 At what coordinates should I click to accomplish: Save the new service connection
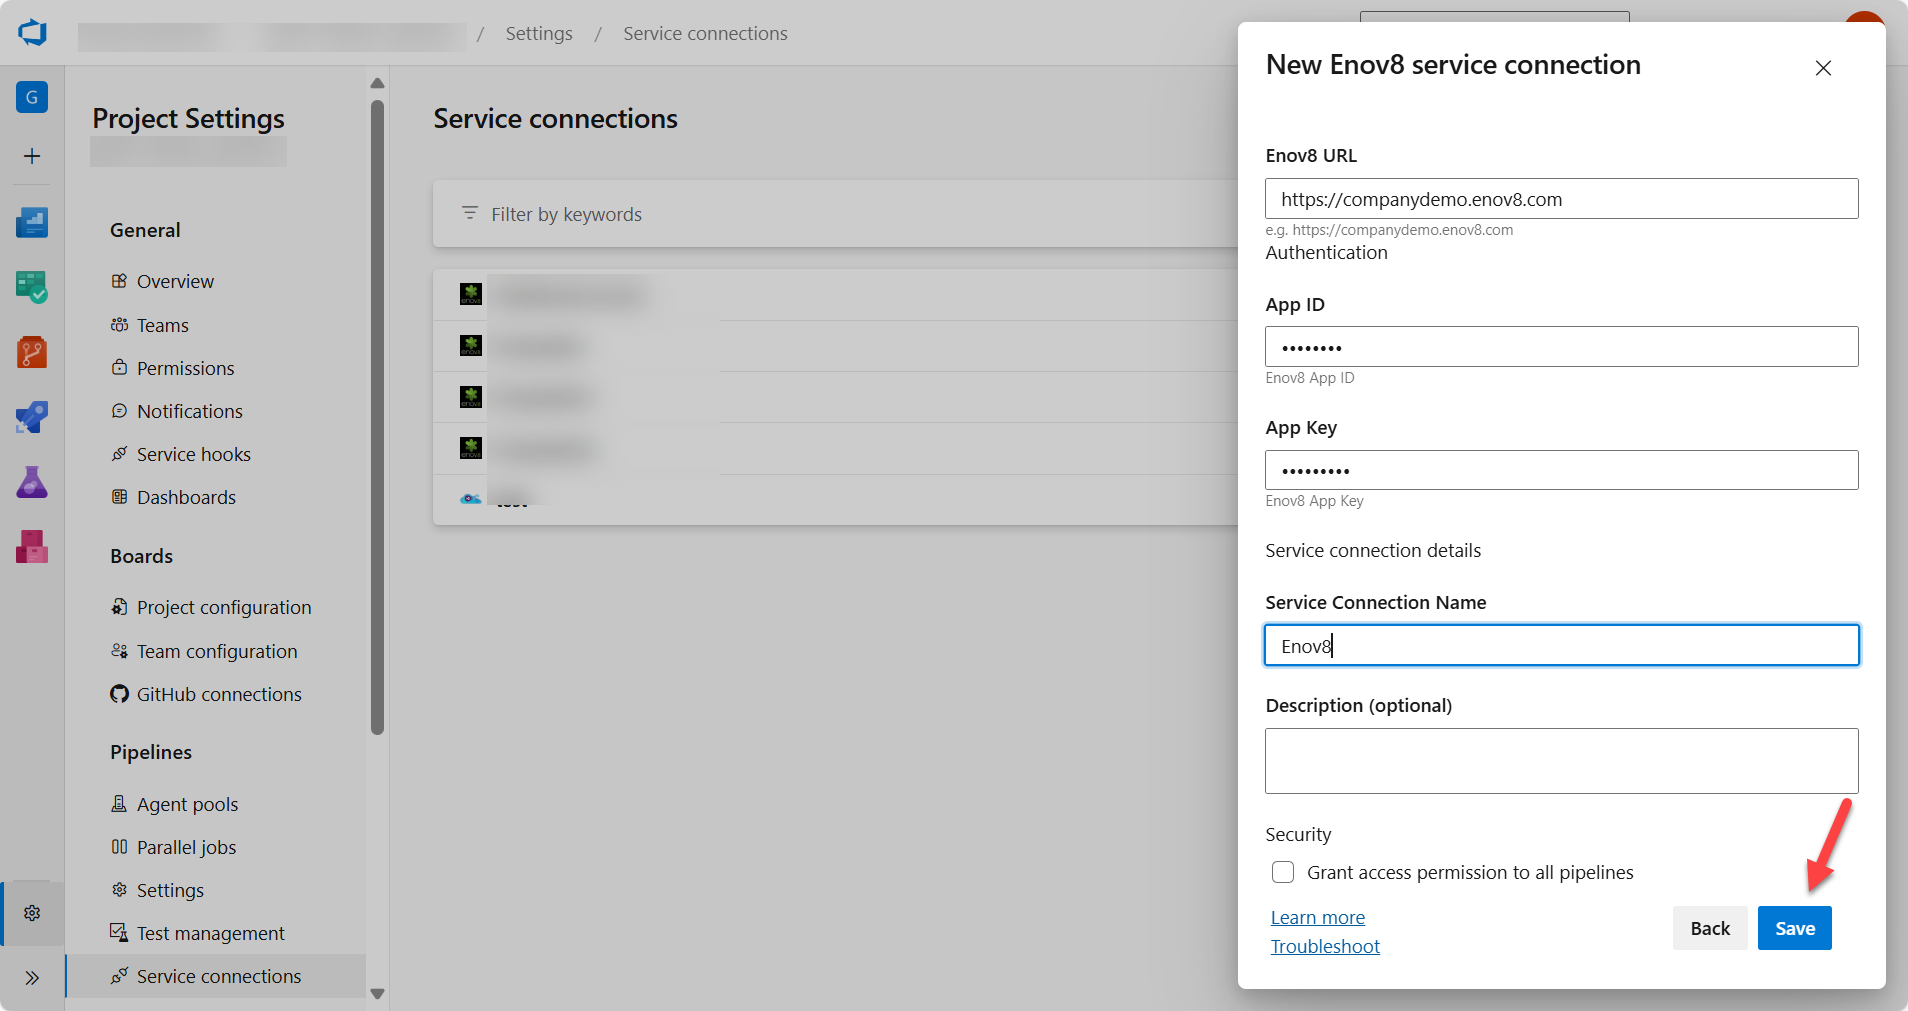pyautogui.click(x=1795, y=928)
